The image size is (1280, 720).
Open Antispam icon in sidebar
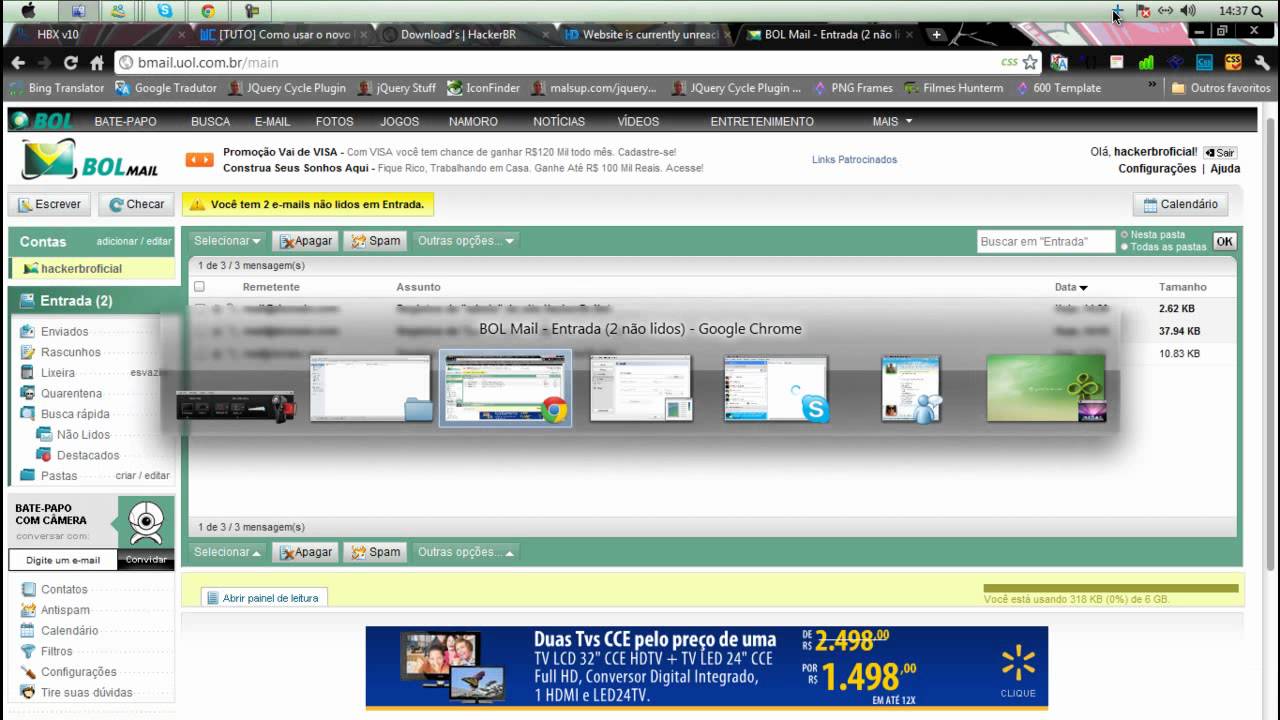point(27,610)
